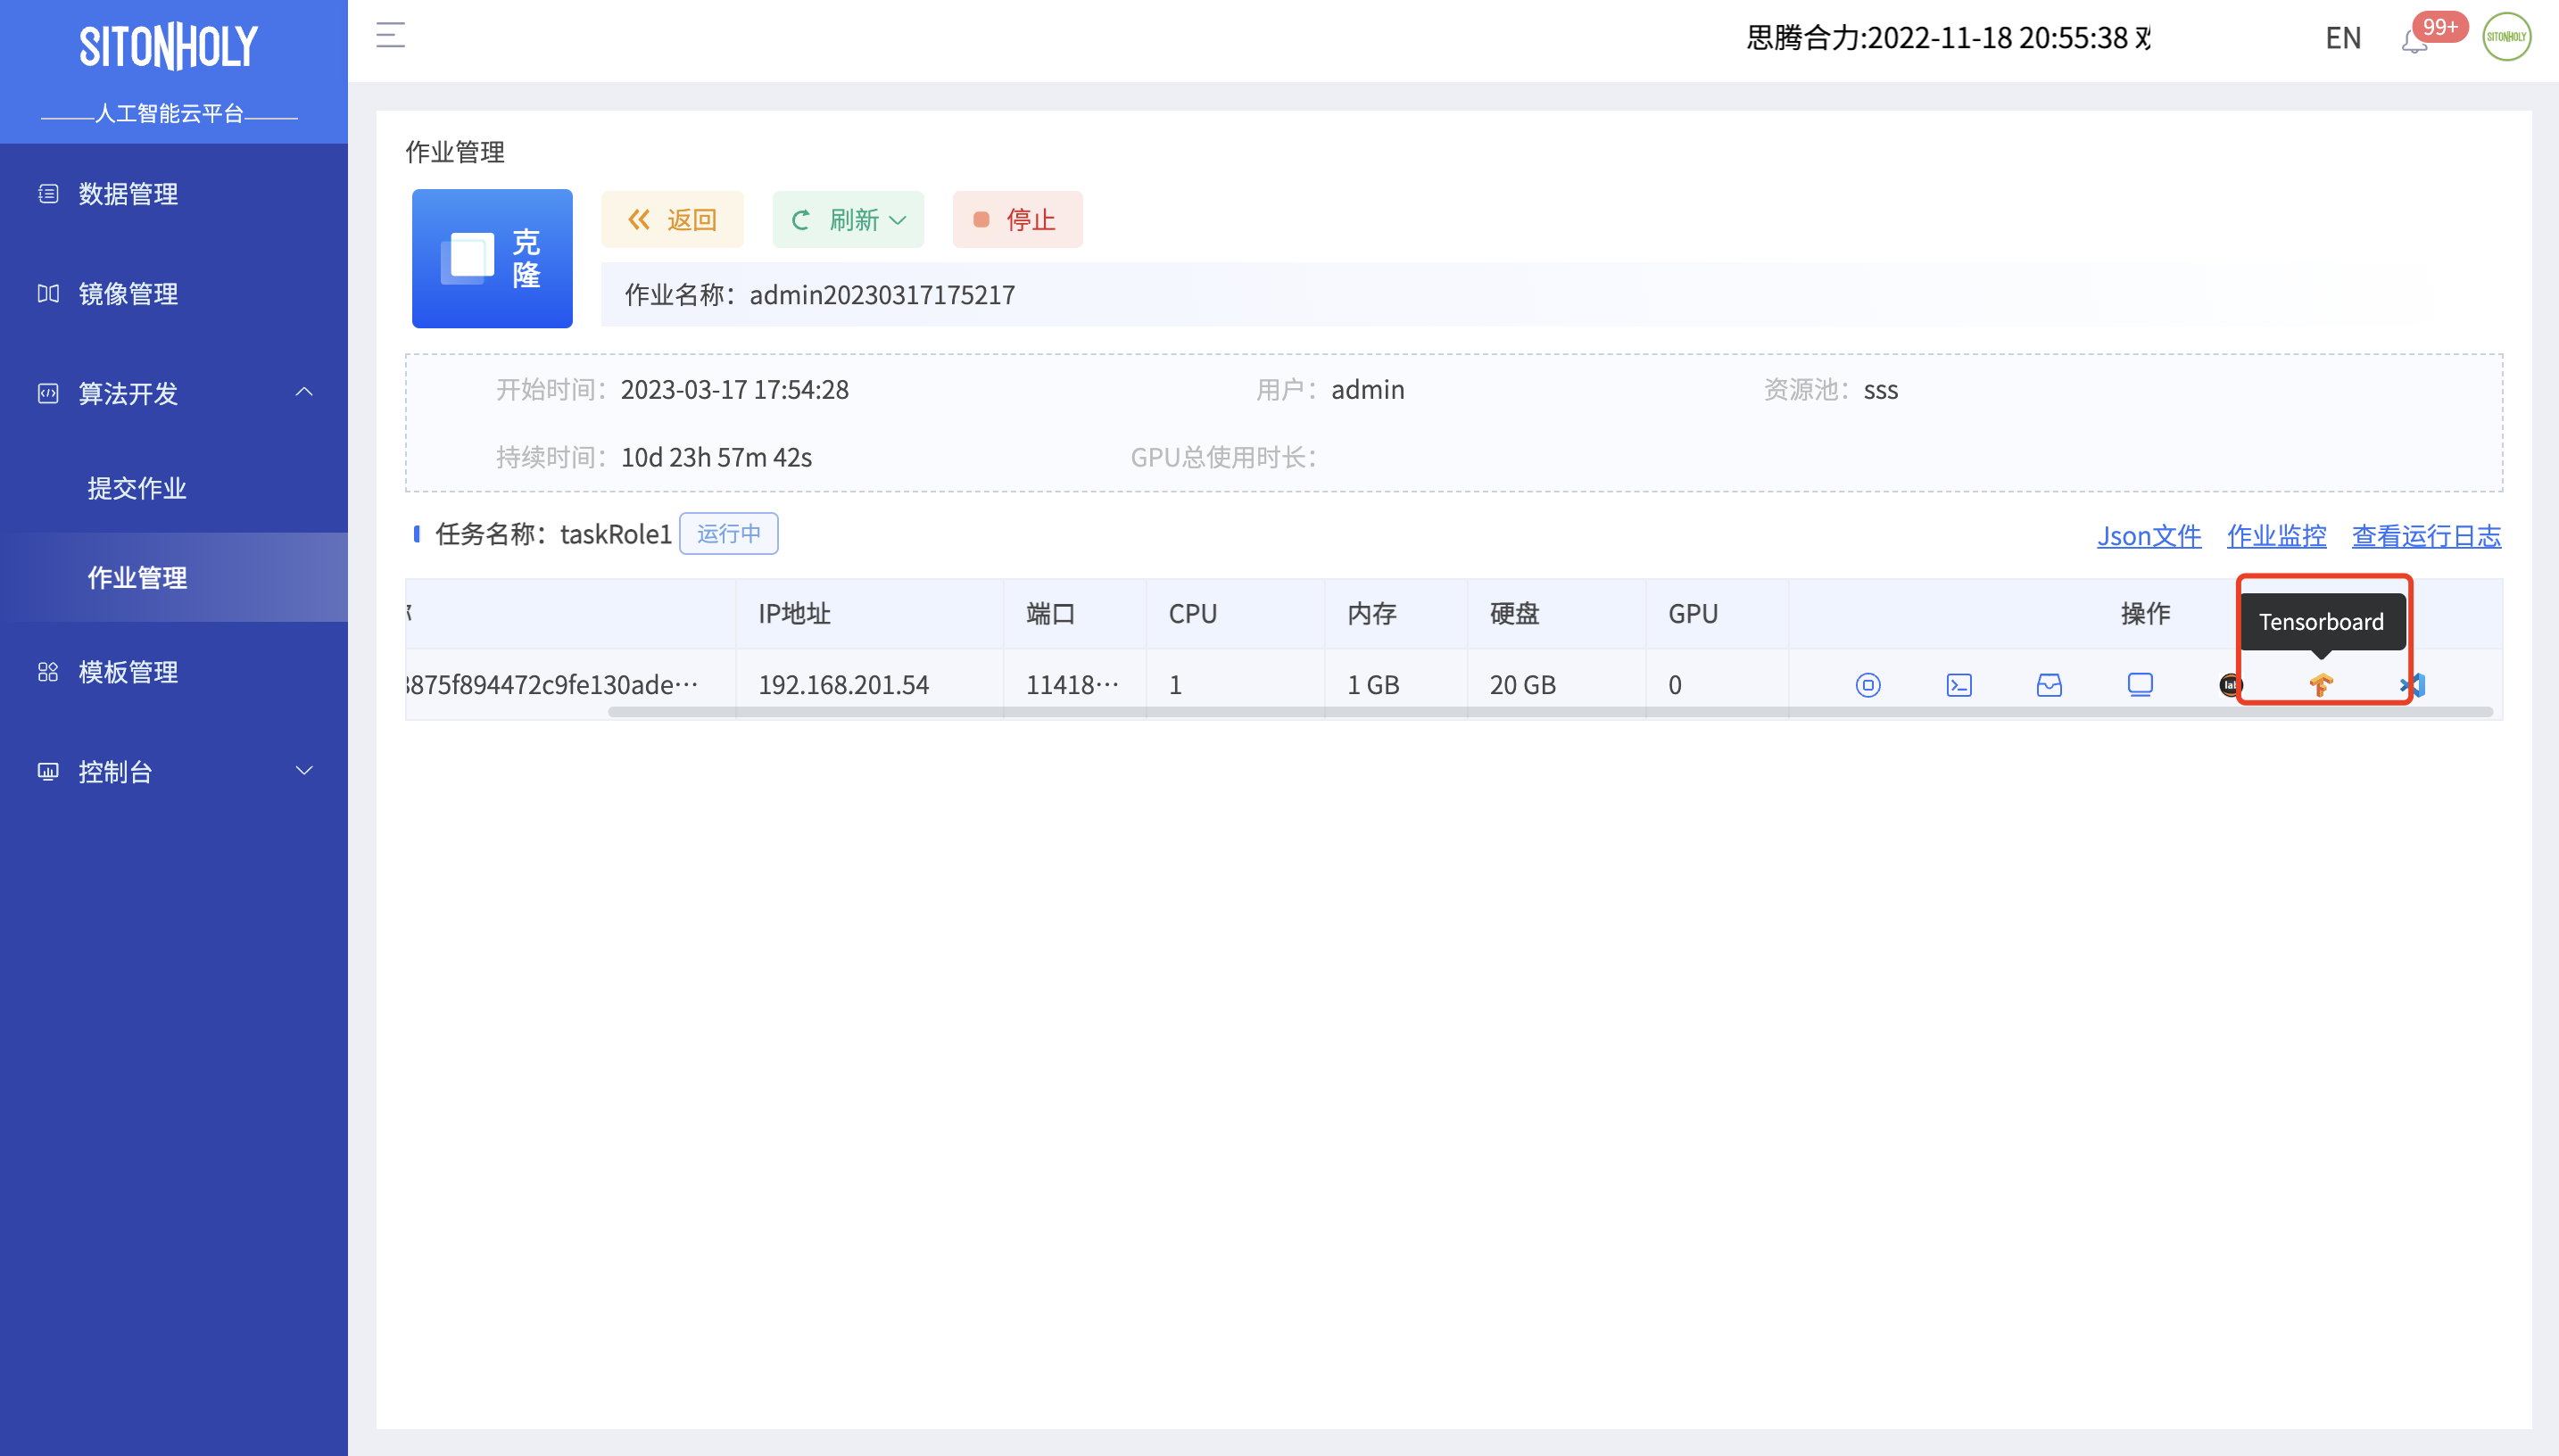
Task: Click the notification bell icon
Action: (x=2414, y=40)
